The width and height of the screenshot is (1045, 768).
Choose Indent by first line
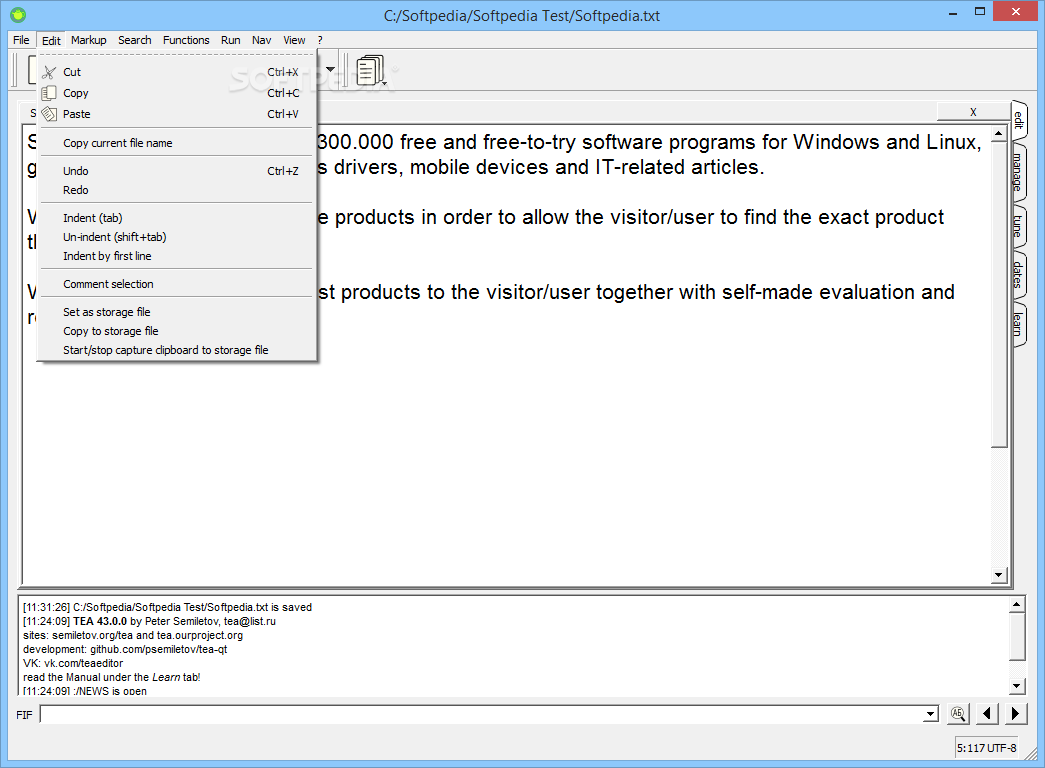[x=177, y=256]
